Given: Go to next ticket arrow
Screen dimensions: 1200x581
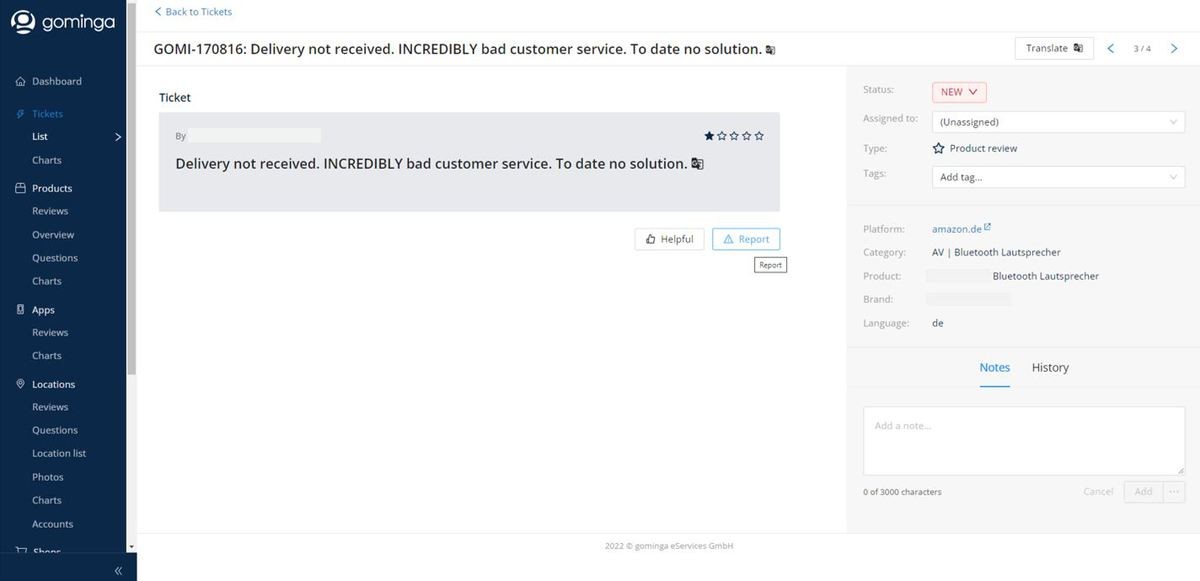Looking at the screenshot, I should 1174,48.
